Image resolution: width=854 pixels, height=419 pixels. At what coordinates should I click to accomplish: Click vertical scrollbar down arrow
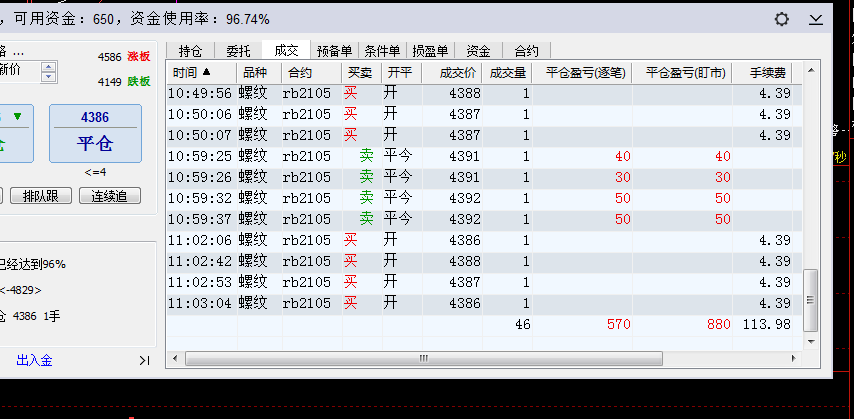click(811, 342)
